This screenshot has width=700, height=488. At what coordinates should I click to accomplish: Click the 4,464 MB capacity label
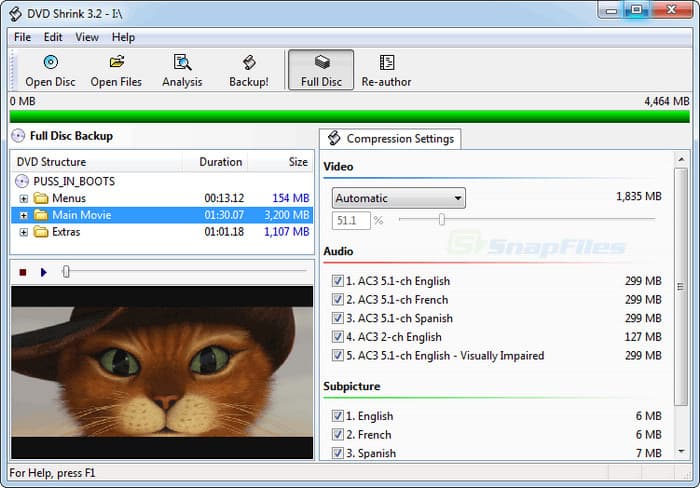click(667, 101)
